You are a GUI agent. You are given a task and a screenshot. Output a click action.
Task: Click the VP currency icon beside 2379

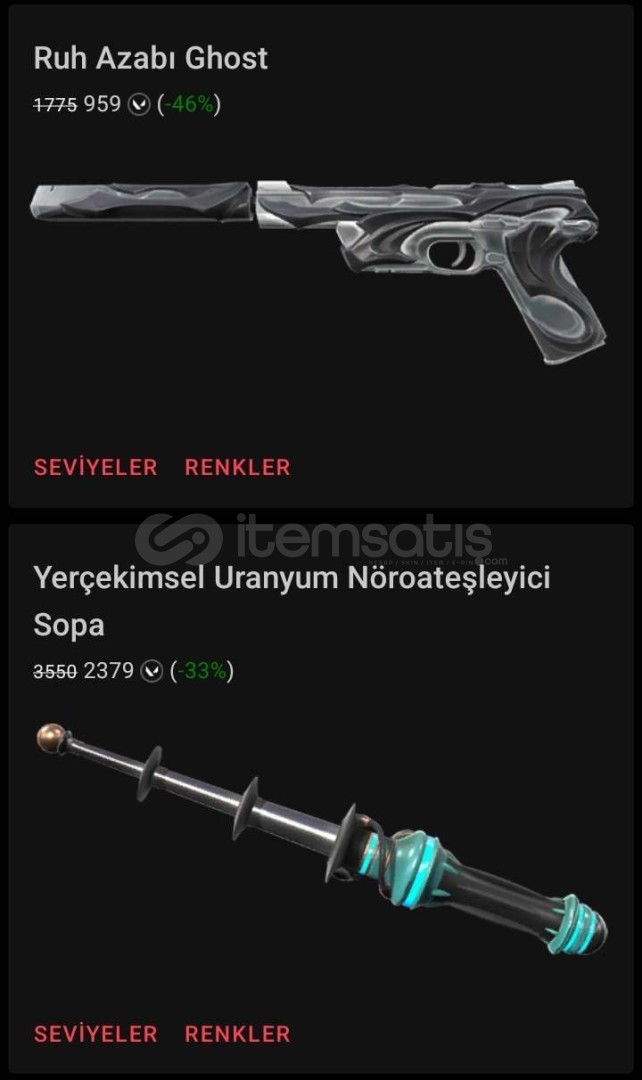pos(152,671)
